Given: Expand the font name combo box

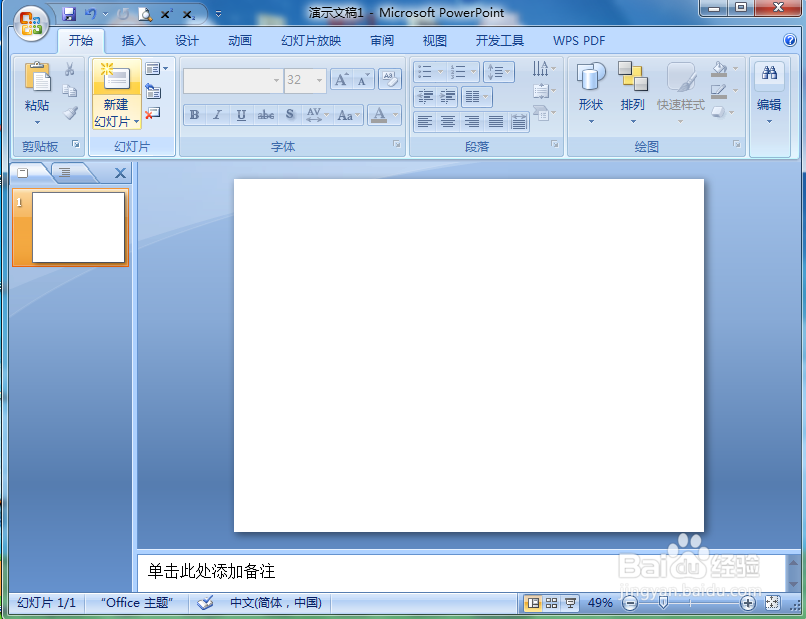Looking at the screenshot, I should 276,80.
